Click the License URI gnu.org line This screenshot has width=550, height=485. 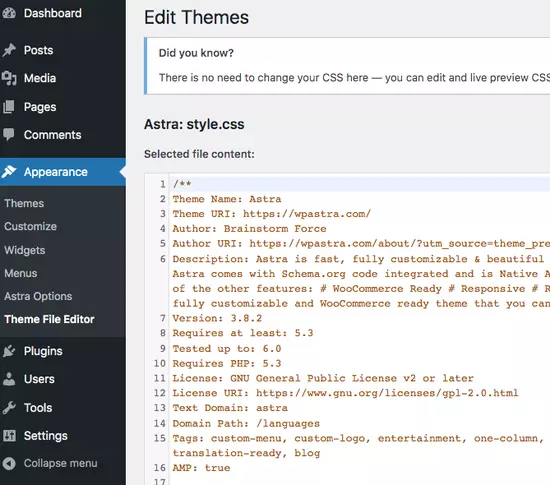[x=345, y=393]
